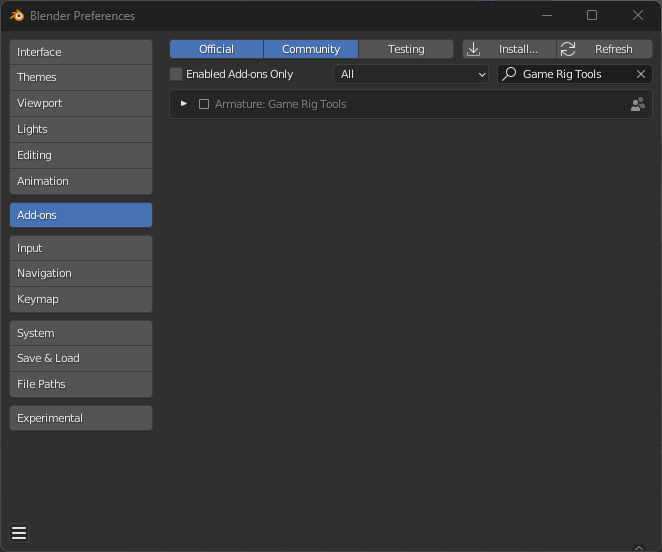The image size is (662, 552).
Task: Close the Blender Preferences window
Action: coord(638,16)
